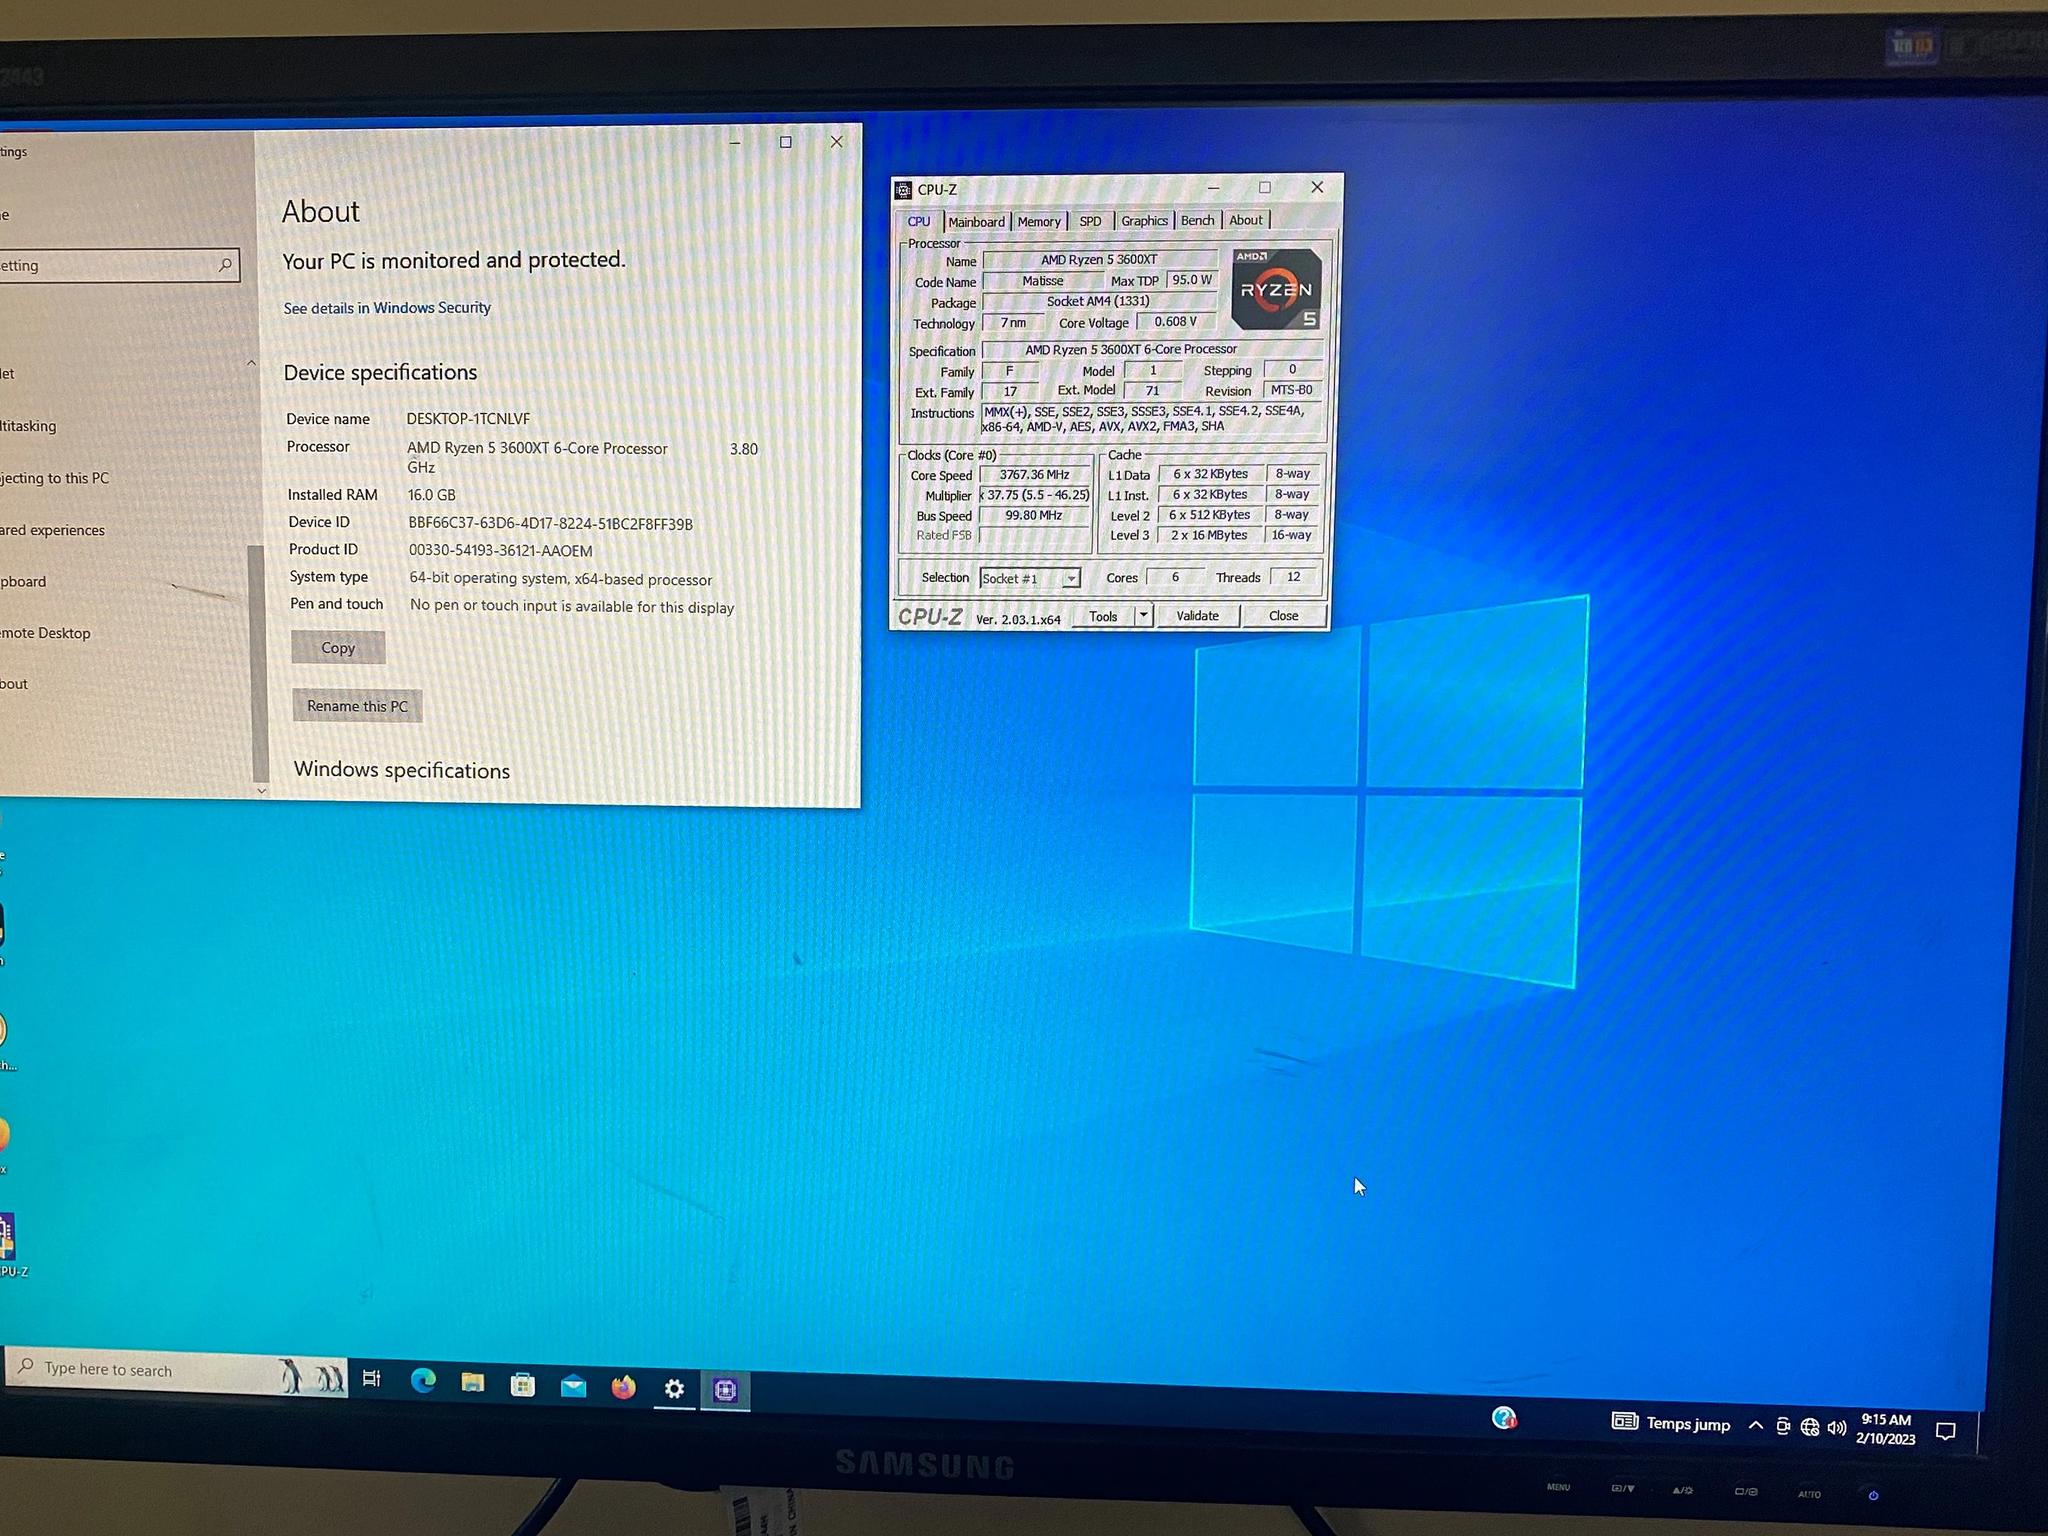Open the Temps jump news widget
Image resolution: width=2048 pixels, height=1536 pixels.
coord(1671,1423)
